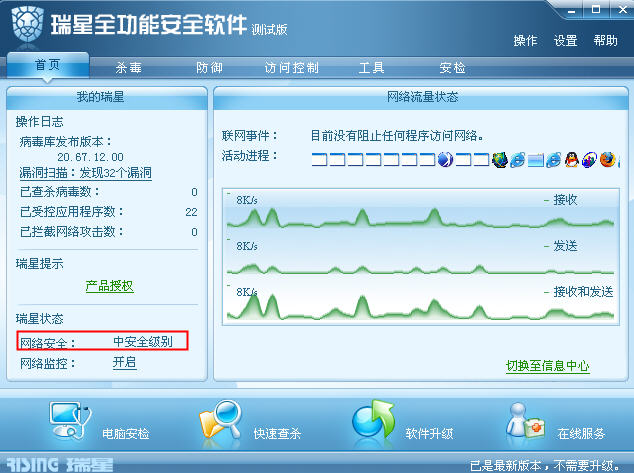The width and height of the screenshot is (634, 473).
Task: Click the 已查杀病毒数 count row
Action: 109,192
